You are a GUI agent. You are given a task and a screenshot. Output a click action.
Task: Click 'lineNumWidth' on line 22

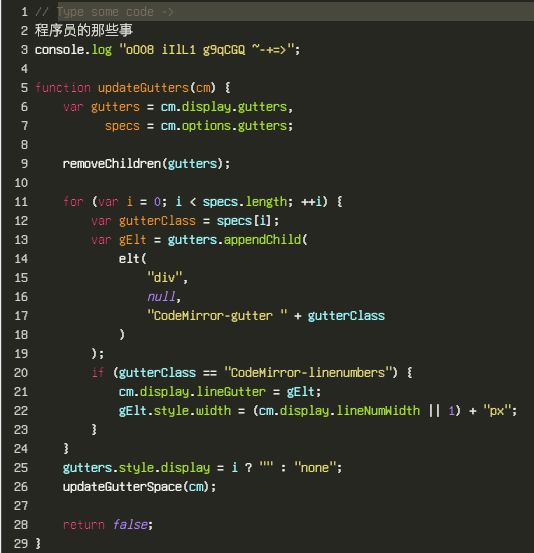(x=378, y=411)
